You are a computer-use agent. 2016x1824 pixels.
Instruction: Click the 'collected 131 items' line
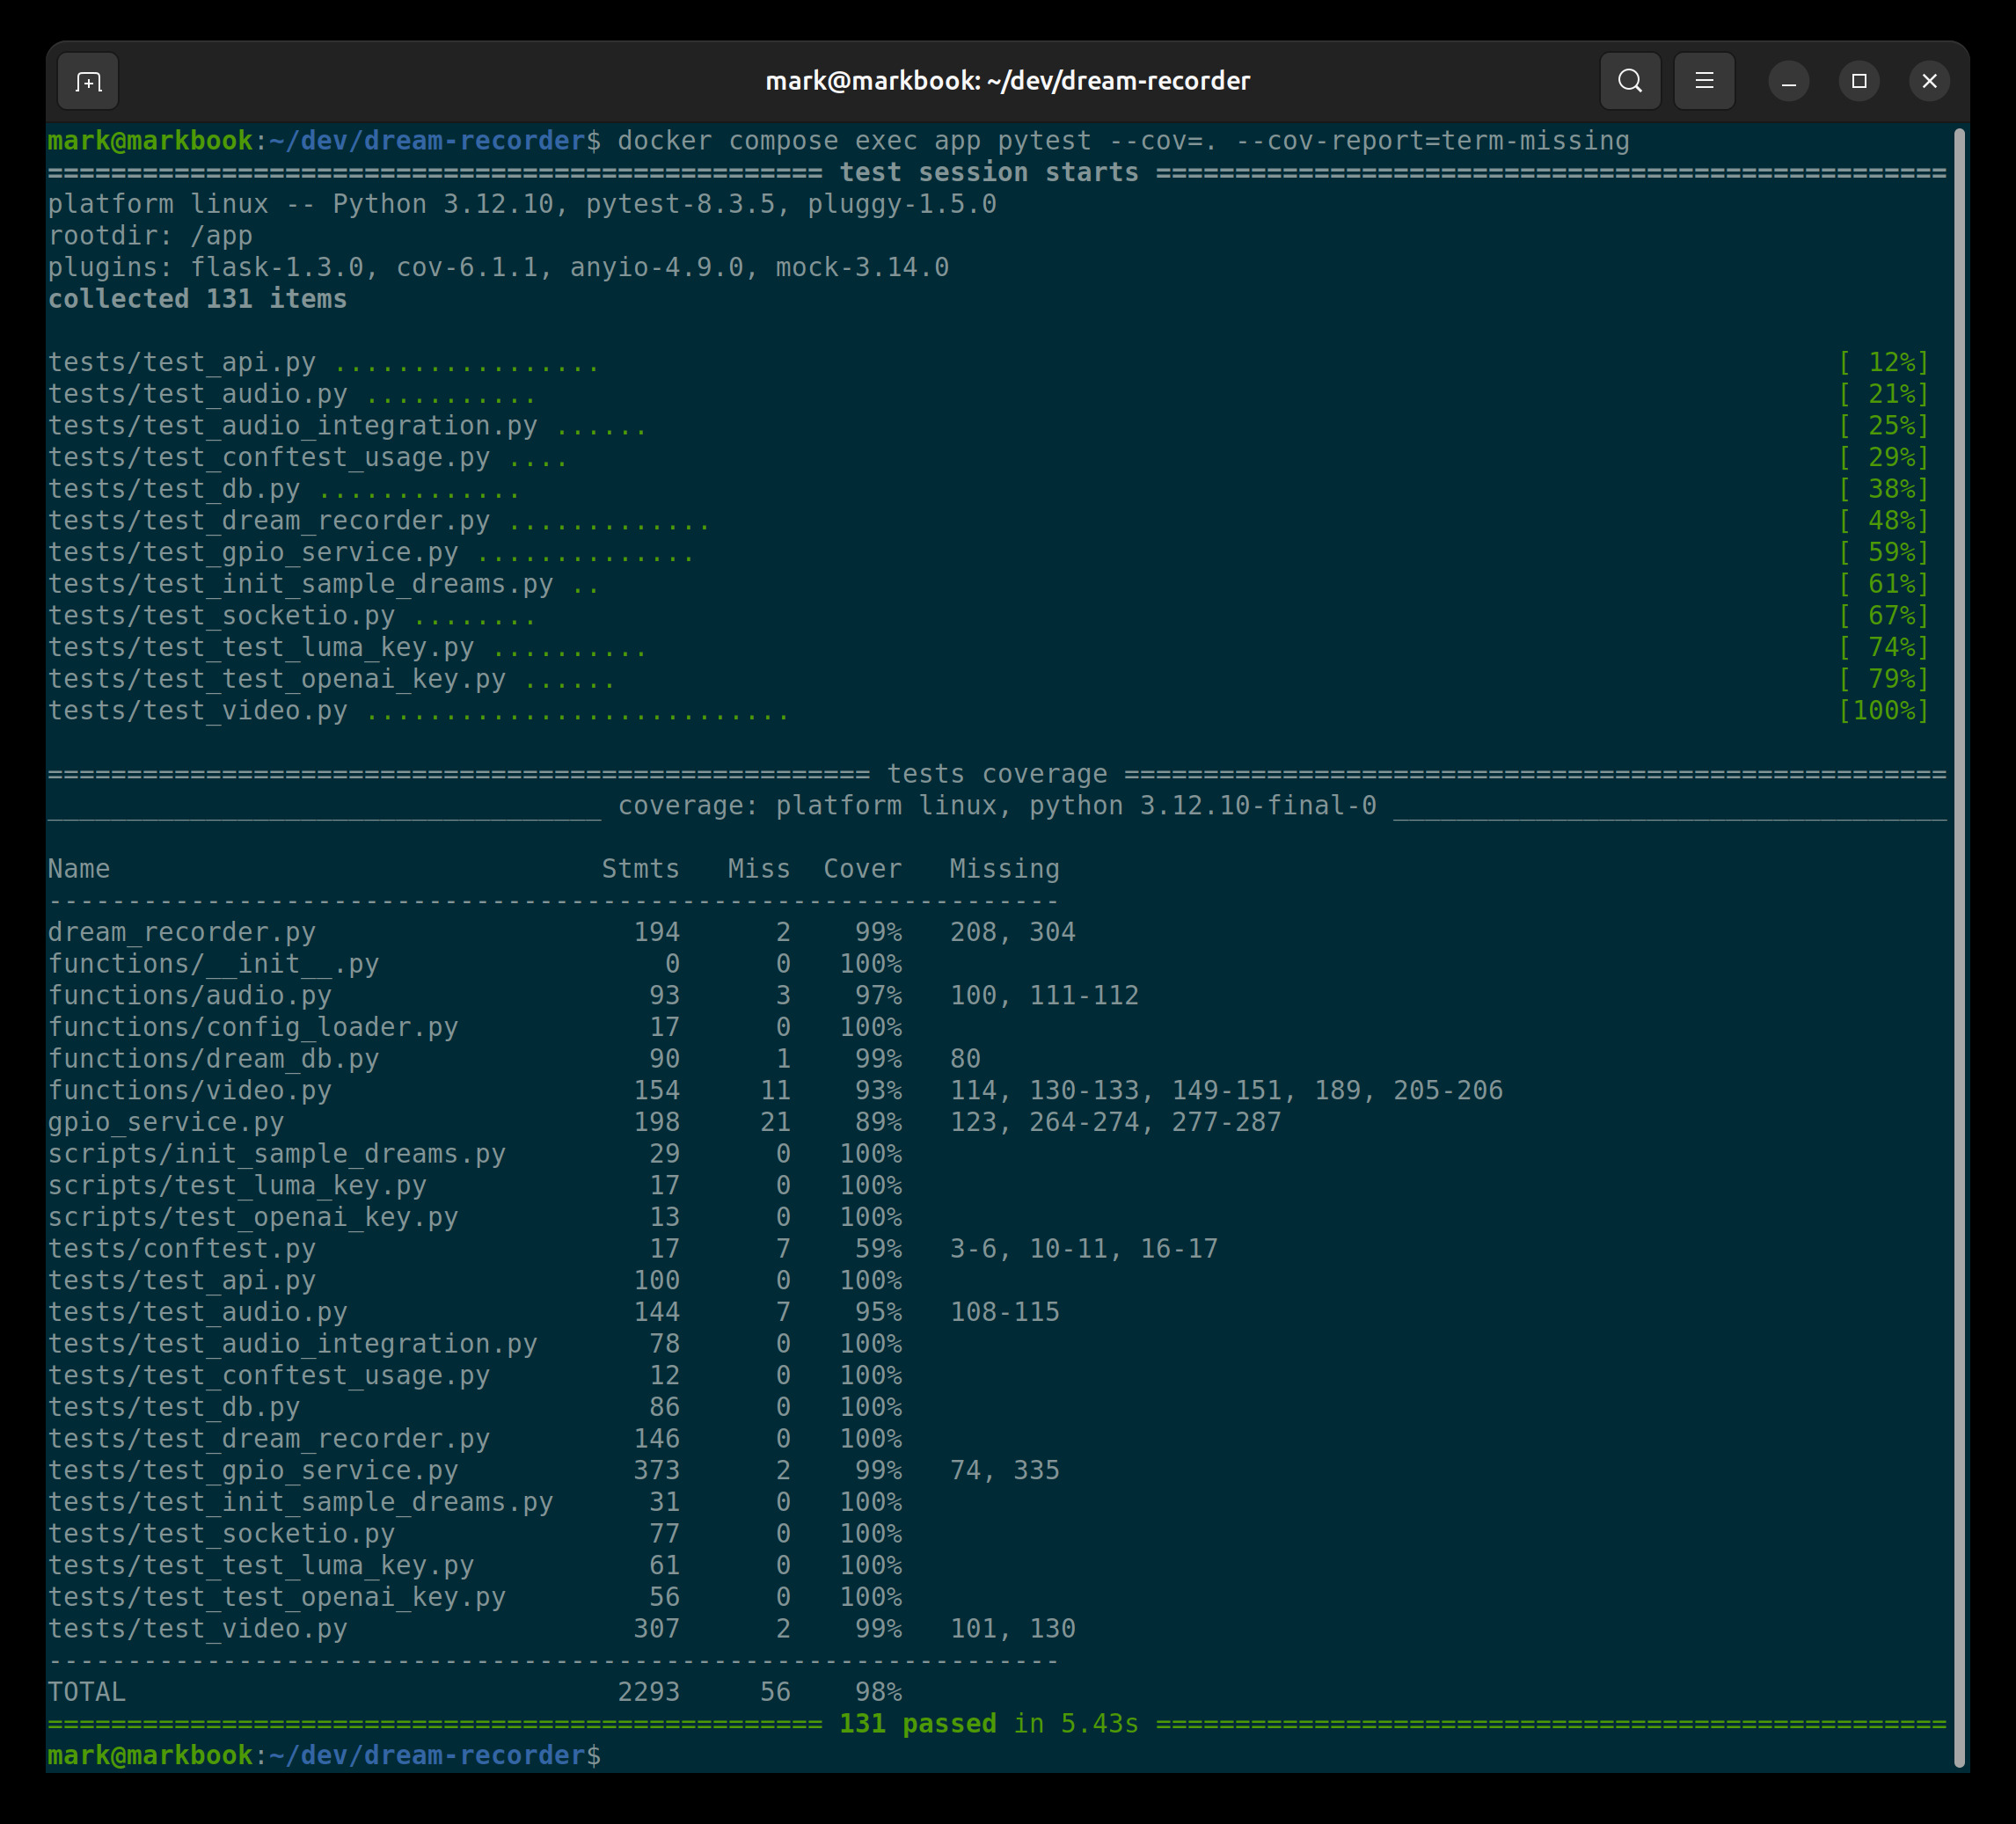197,299
